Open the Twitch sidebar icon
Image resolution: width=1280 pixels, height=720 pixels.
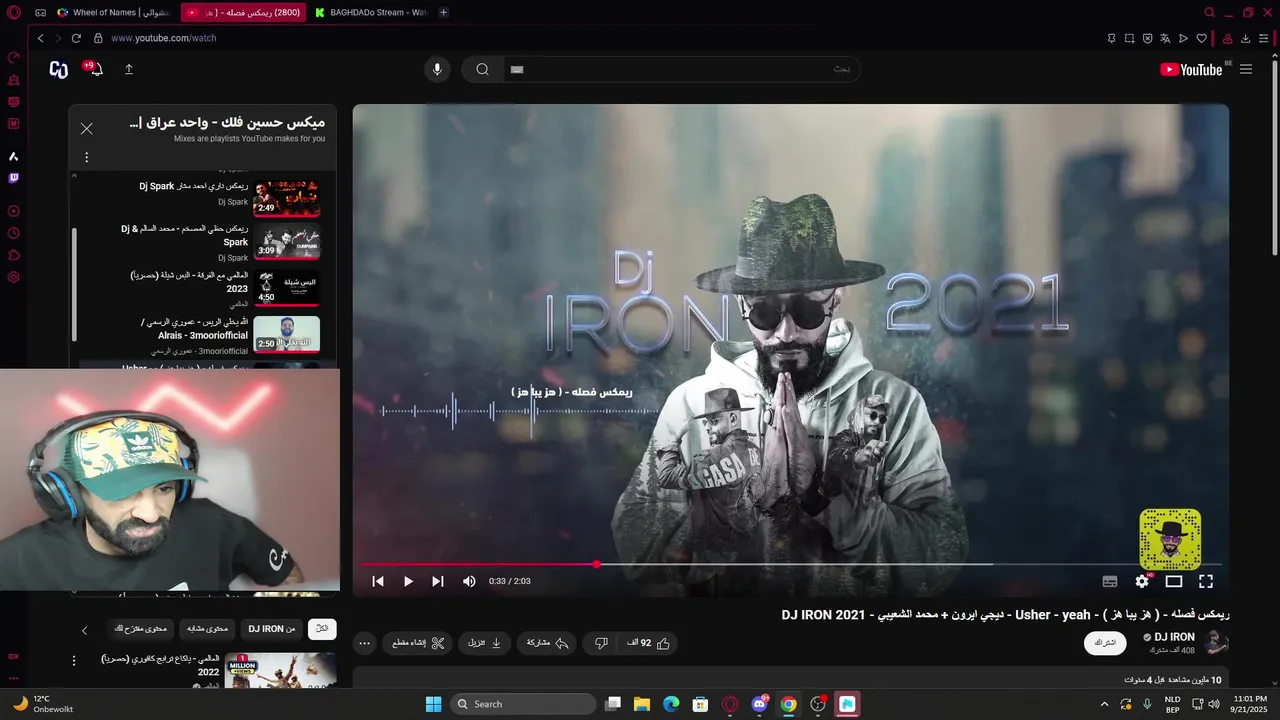point(14,179)
